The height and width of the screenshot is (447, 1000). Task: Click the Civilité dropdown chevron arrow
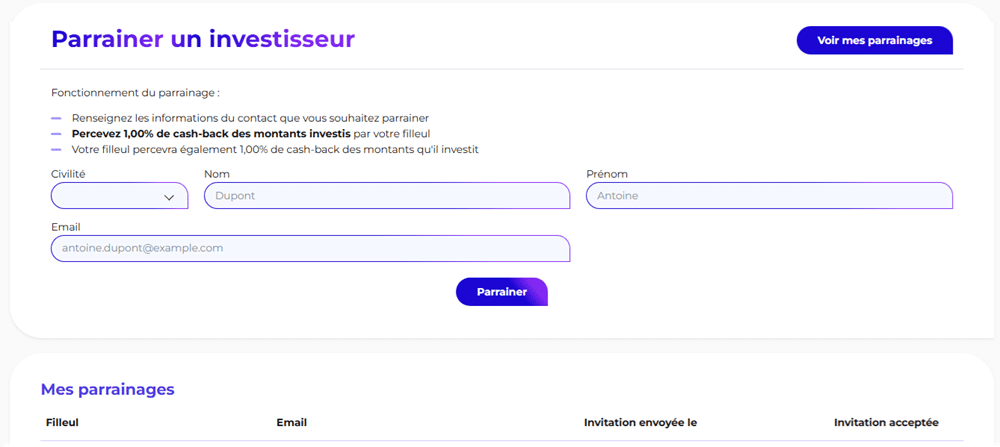tap(169, 197)
